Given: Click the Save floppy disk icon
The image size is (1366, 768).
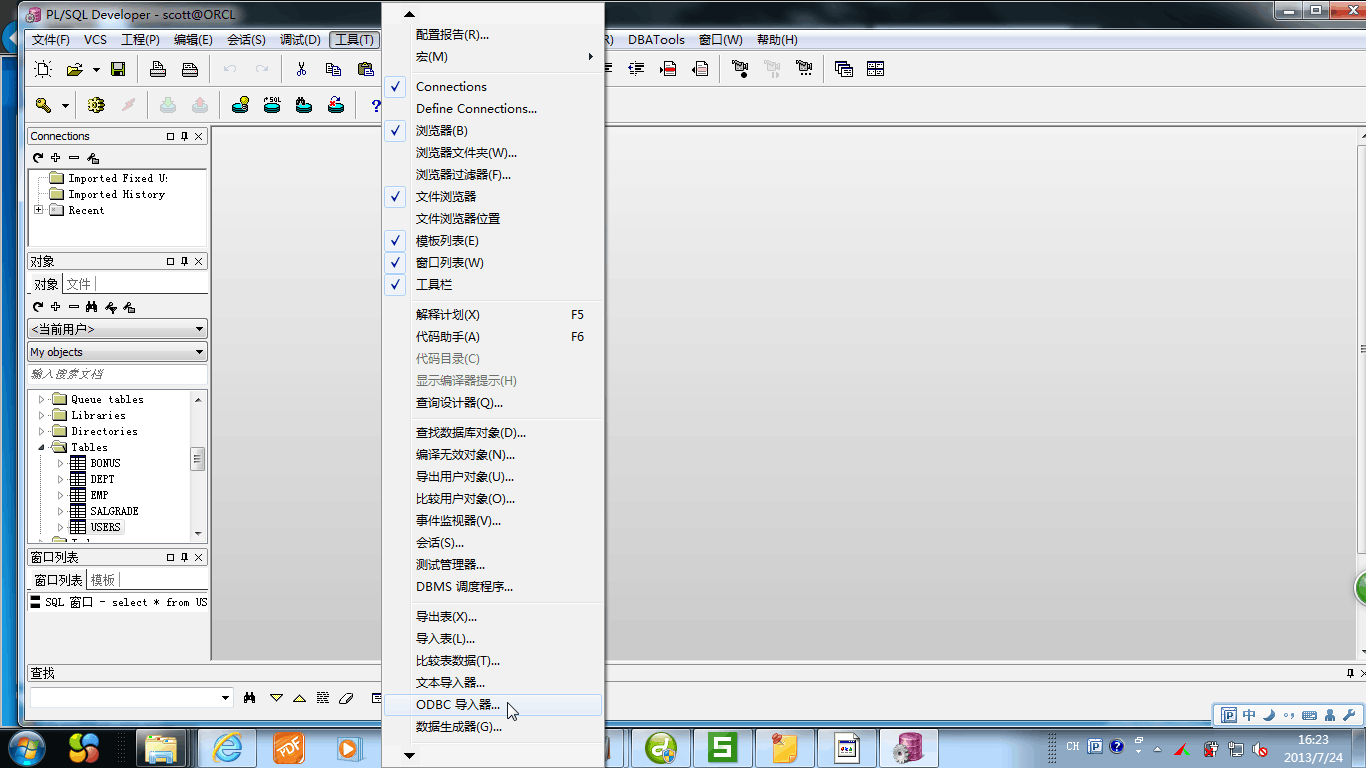Looking at the screenshot, I should [x=118, y=69].
